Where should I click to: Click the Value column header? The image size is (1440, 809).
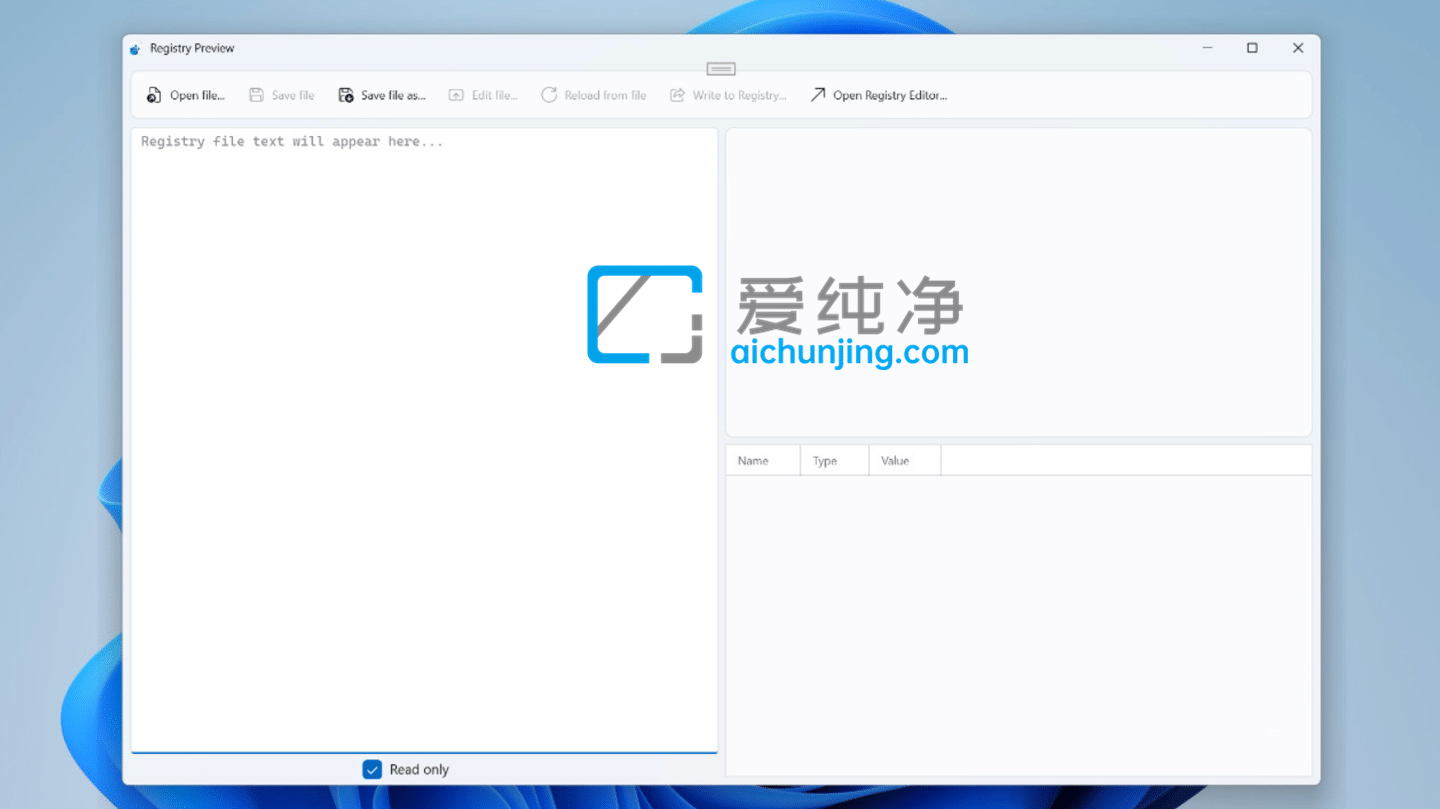click(905, 461)
